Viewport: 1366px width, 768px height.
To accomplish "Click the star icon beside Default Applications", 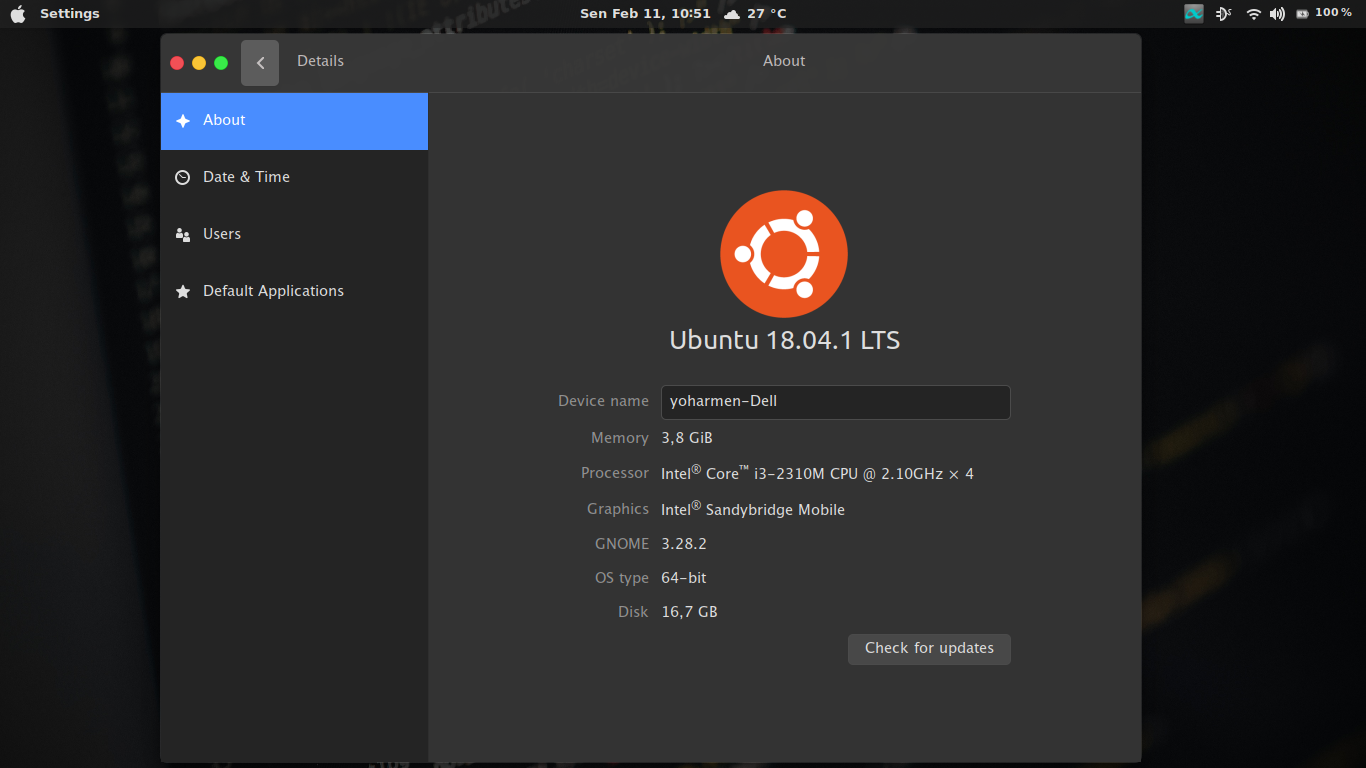I will 183,292.
